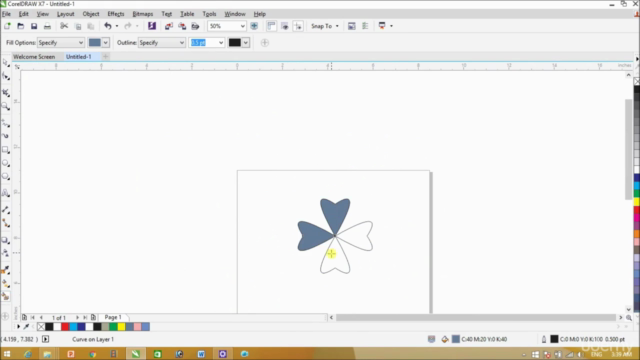Click the Import icon in the standard toolbar

pos(169,26)
